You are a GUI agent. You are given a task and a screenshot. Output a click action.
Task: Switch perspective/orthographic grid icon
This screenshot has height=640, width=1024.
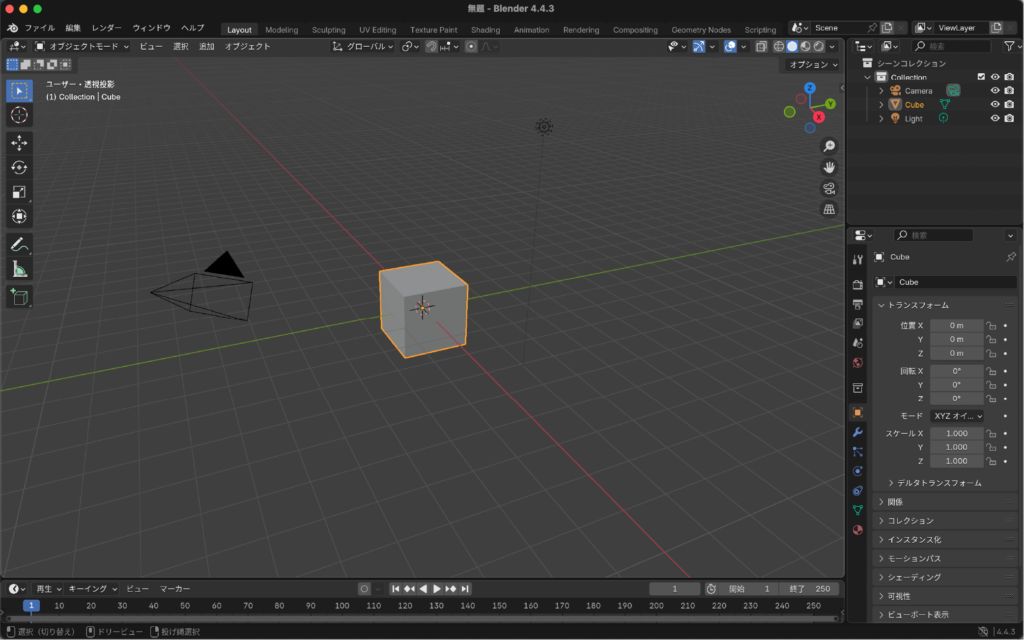pos(829,210)
